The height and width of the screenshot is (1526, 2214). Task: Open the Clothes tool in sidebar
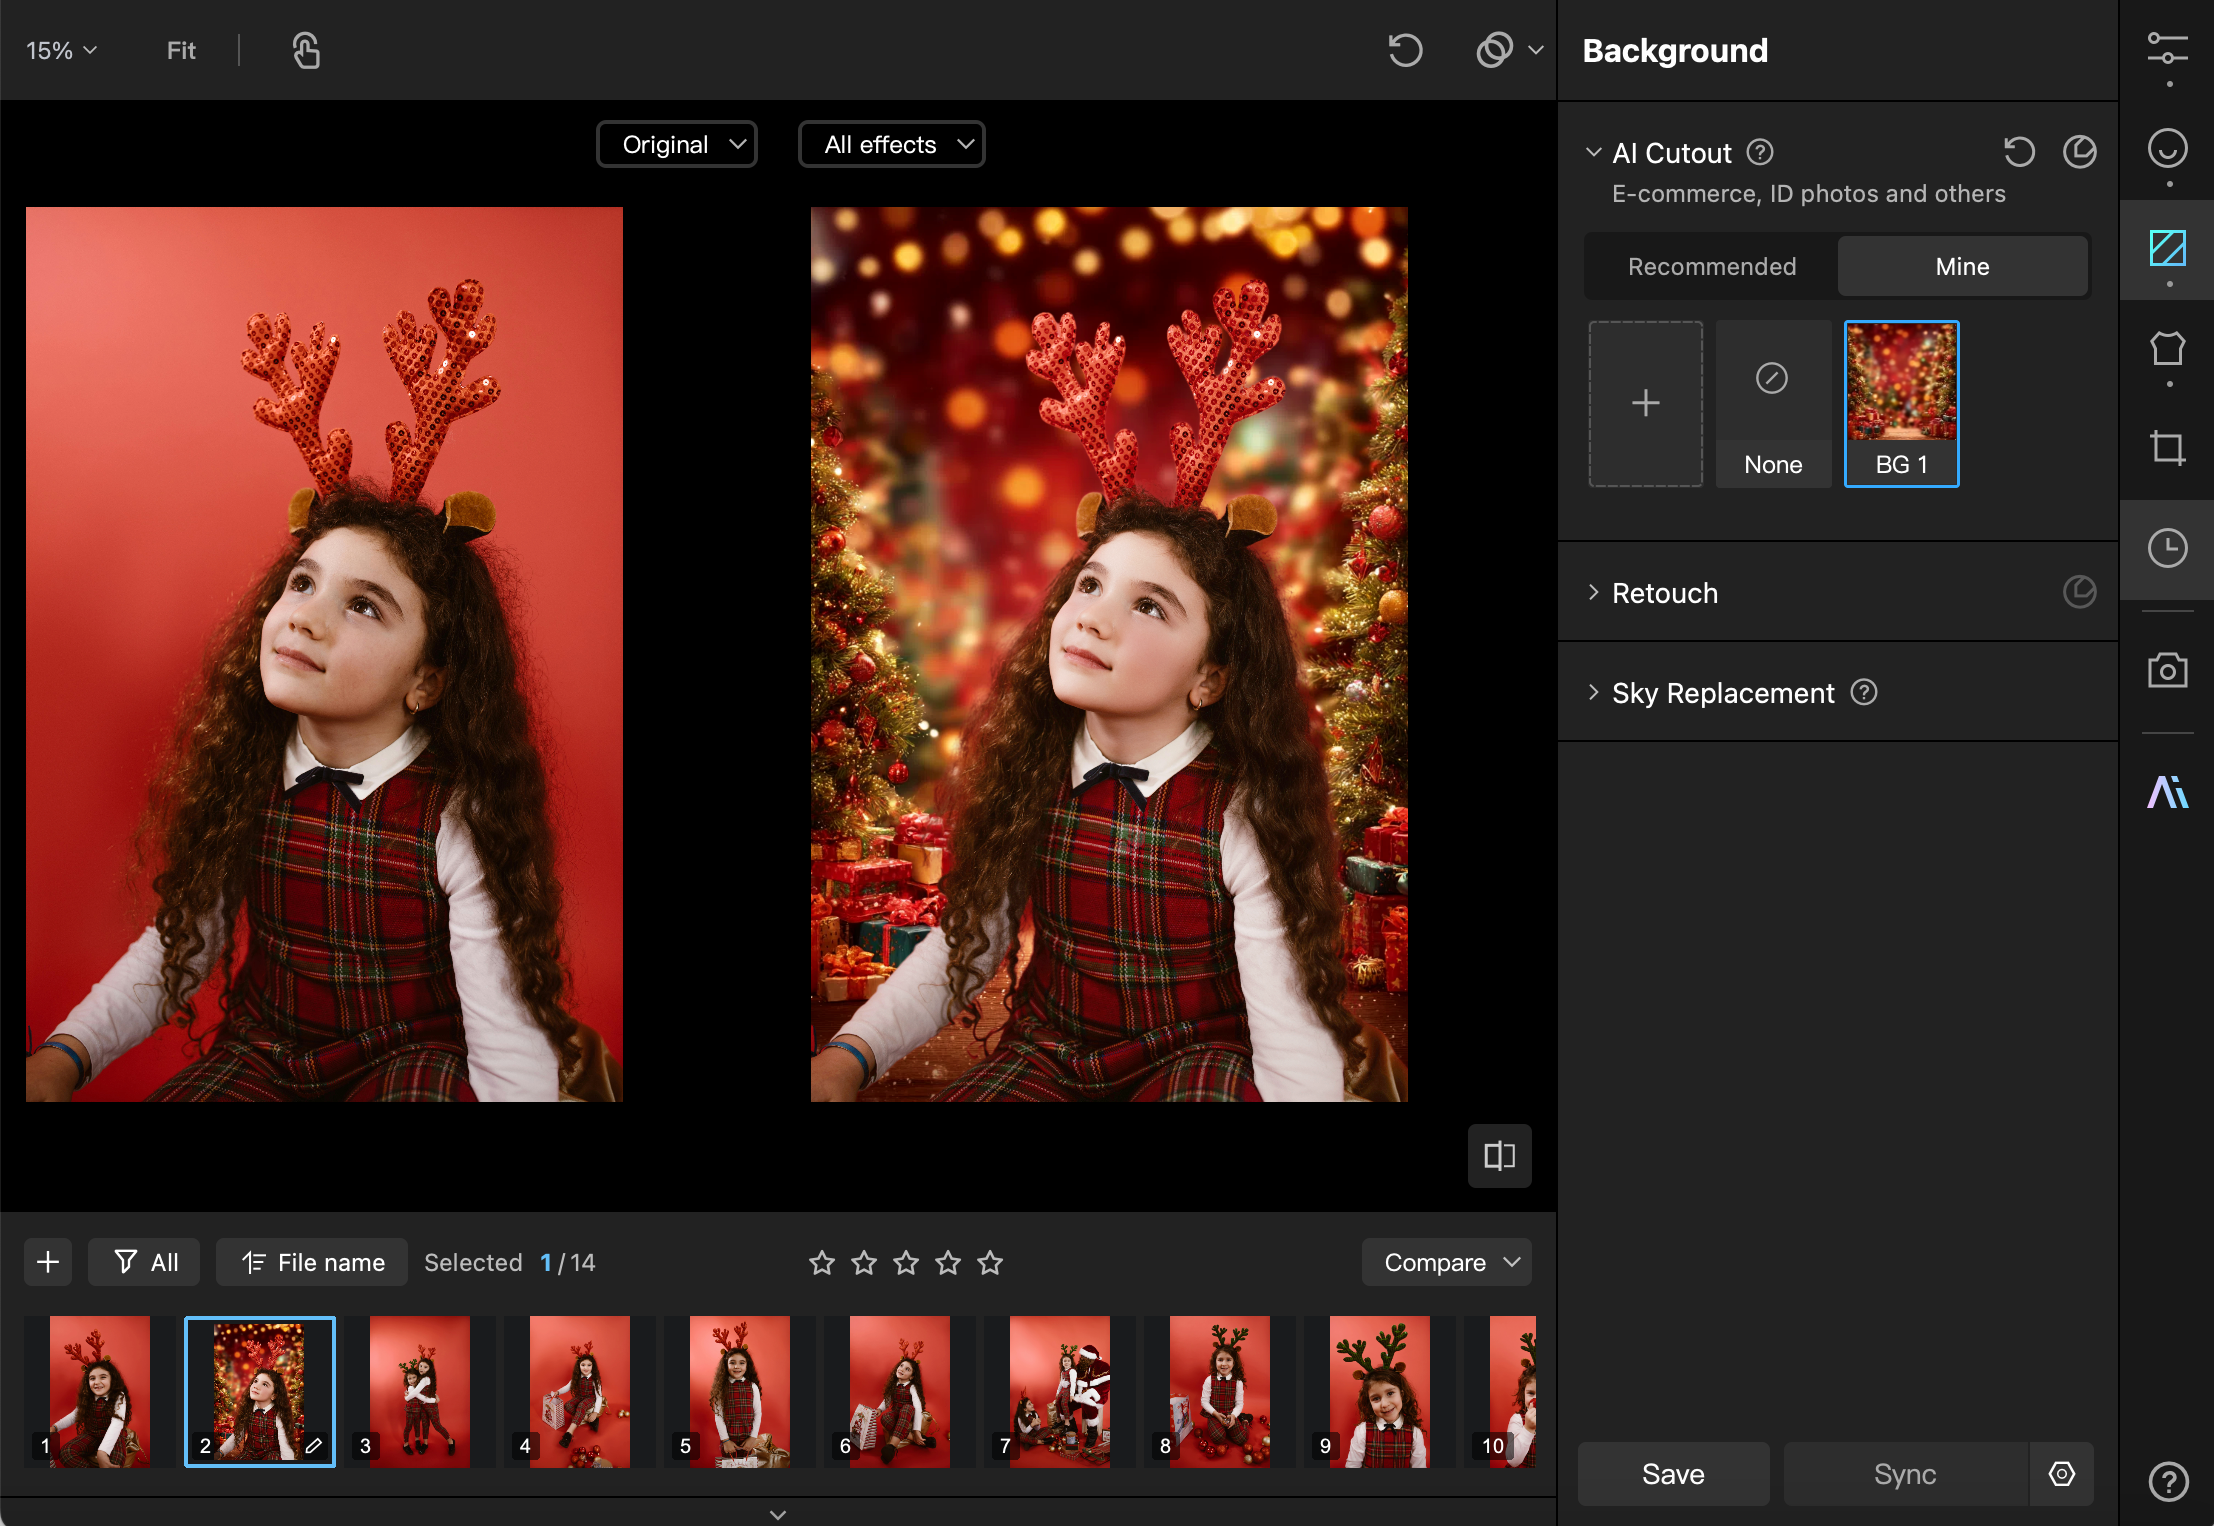pyautogui.click(x=2166, y=349)
